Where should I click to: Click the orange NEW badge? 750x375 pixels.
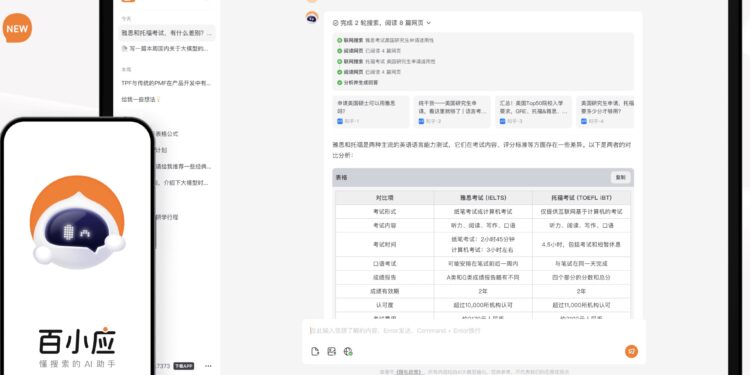tap(17, 28)
